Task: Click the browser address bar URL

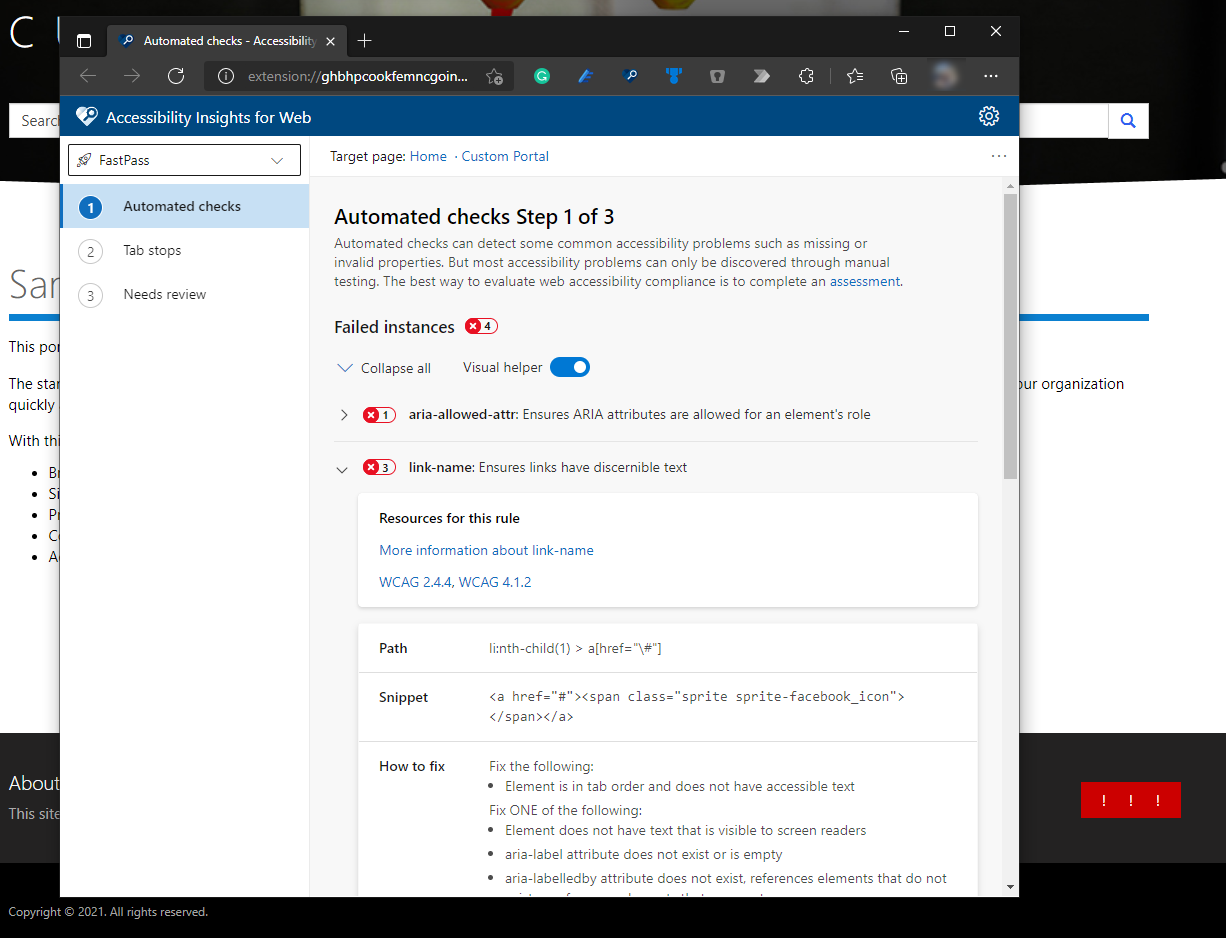Action: point(357,76)
